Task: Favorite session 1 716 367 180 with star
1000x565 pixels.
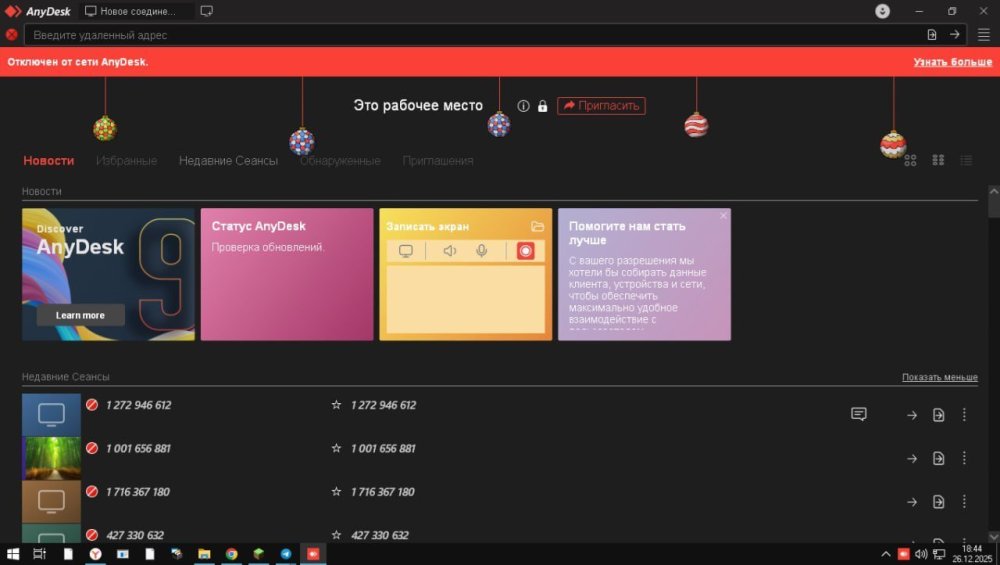Action: pos(336,492)
